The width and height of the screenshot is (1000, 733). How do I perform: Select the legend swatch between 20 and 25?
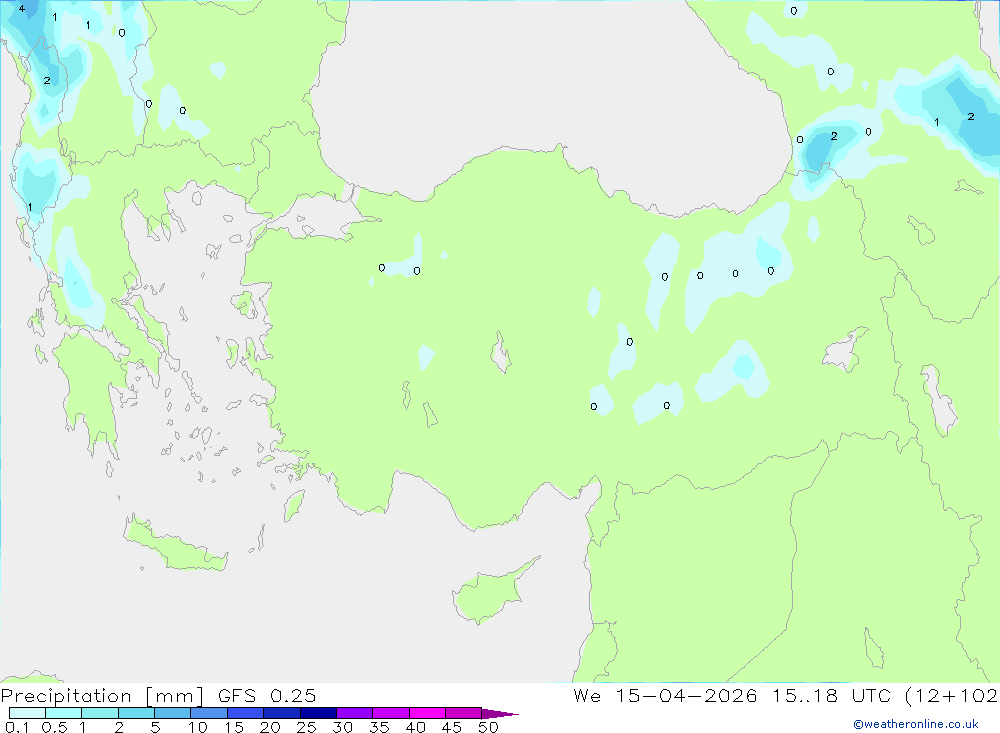pyautogui.click(x=281, y=713)
